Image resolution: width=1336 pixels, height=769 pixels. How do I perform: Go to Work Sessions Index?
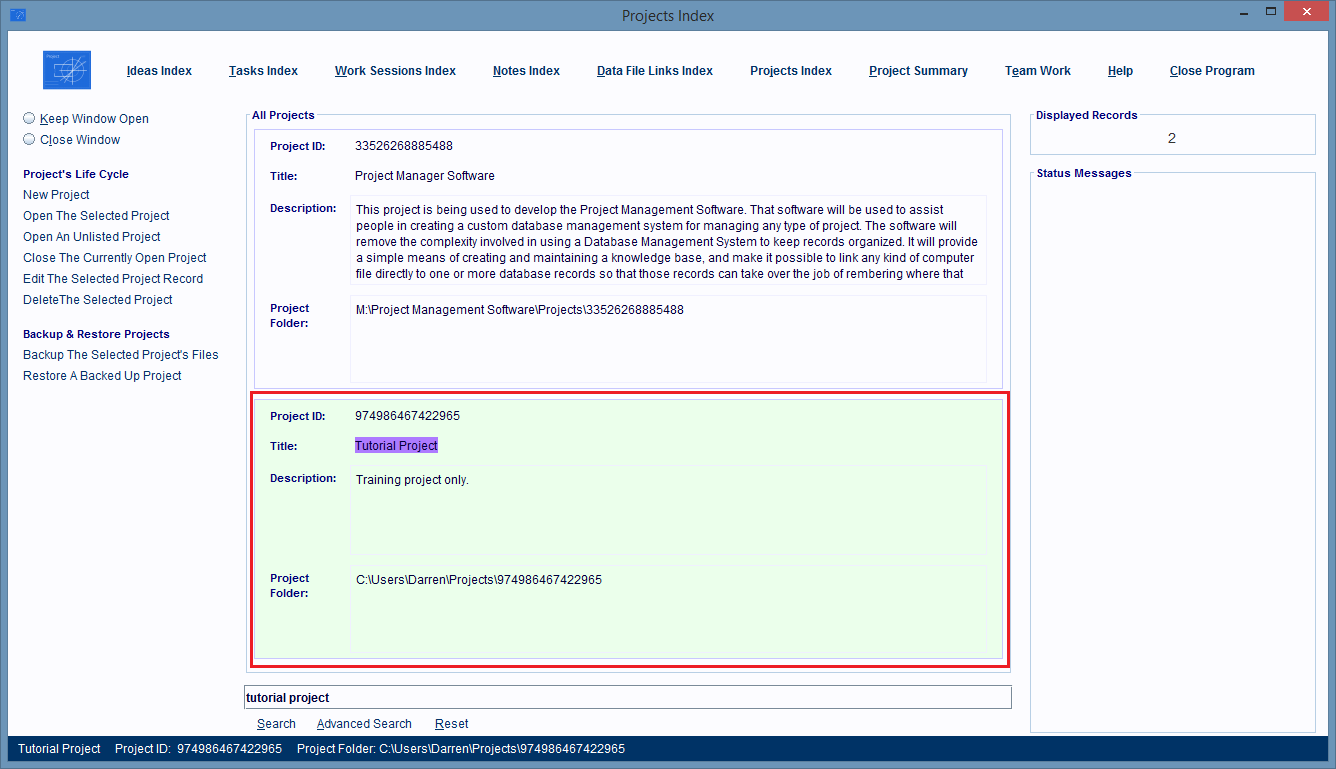[x=395, y=71]
